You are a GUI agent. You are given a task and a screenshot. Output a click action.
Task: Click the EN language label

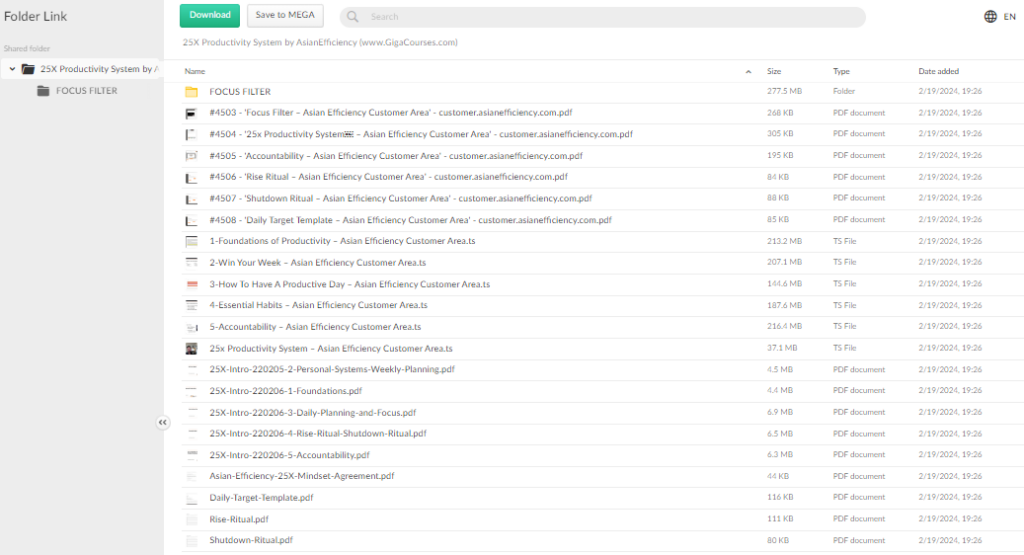pos(1010,17)
